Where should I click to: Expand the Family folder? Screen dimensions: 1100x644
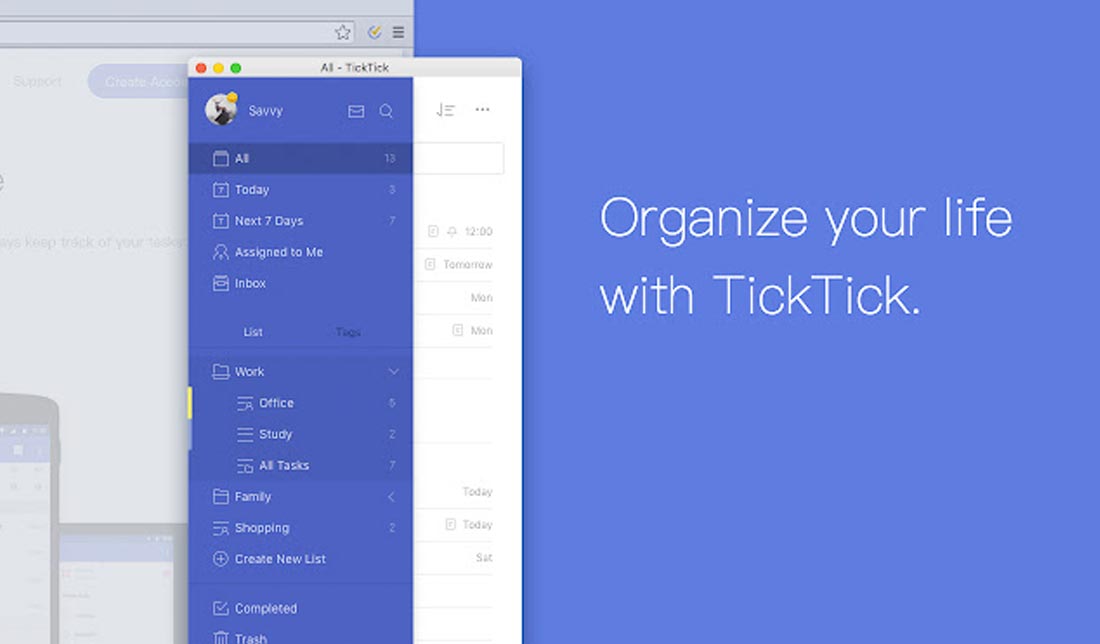(x=392, y=496)
